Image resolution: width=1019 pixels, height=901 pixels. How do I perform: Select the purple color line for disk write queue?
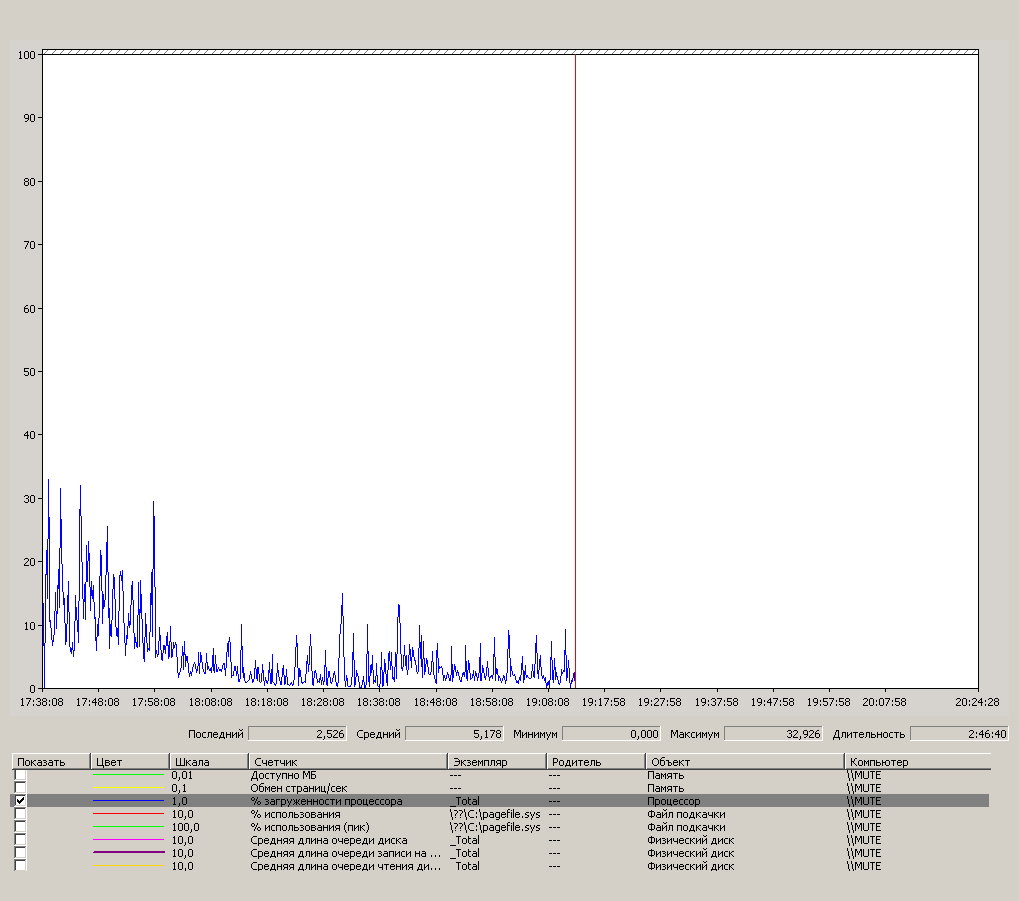pos(128,853)
